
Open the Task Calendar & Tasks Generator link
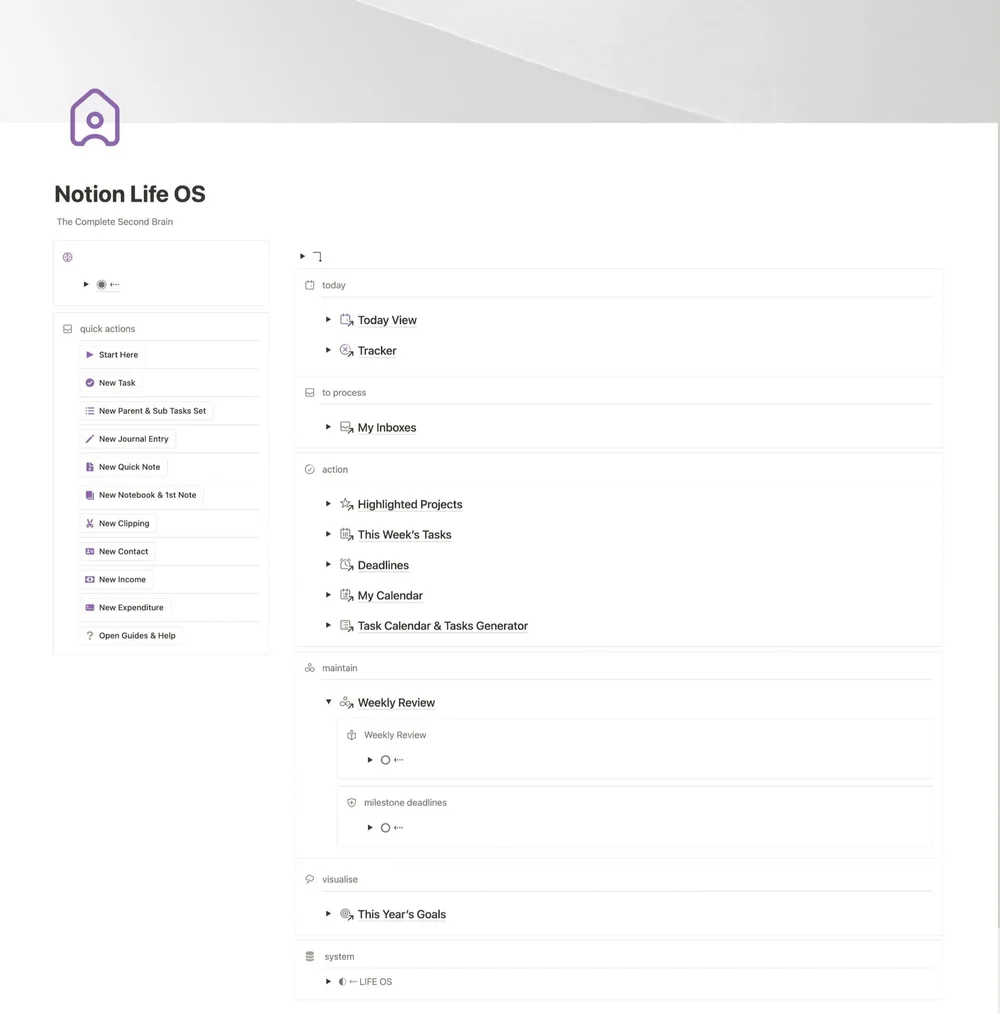coord(443,625)
